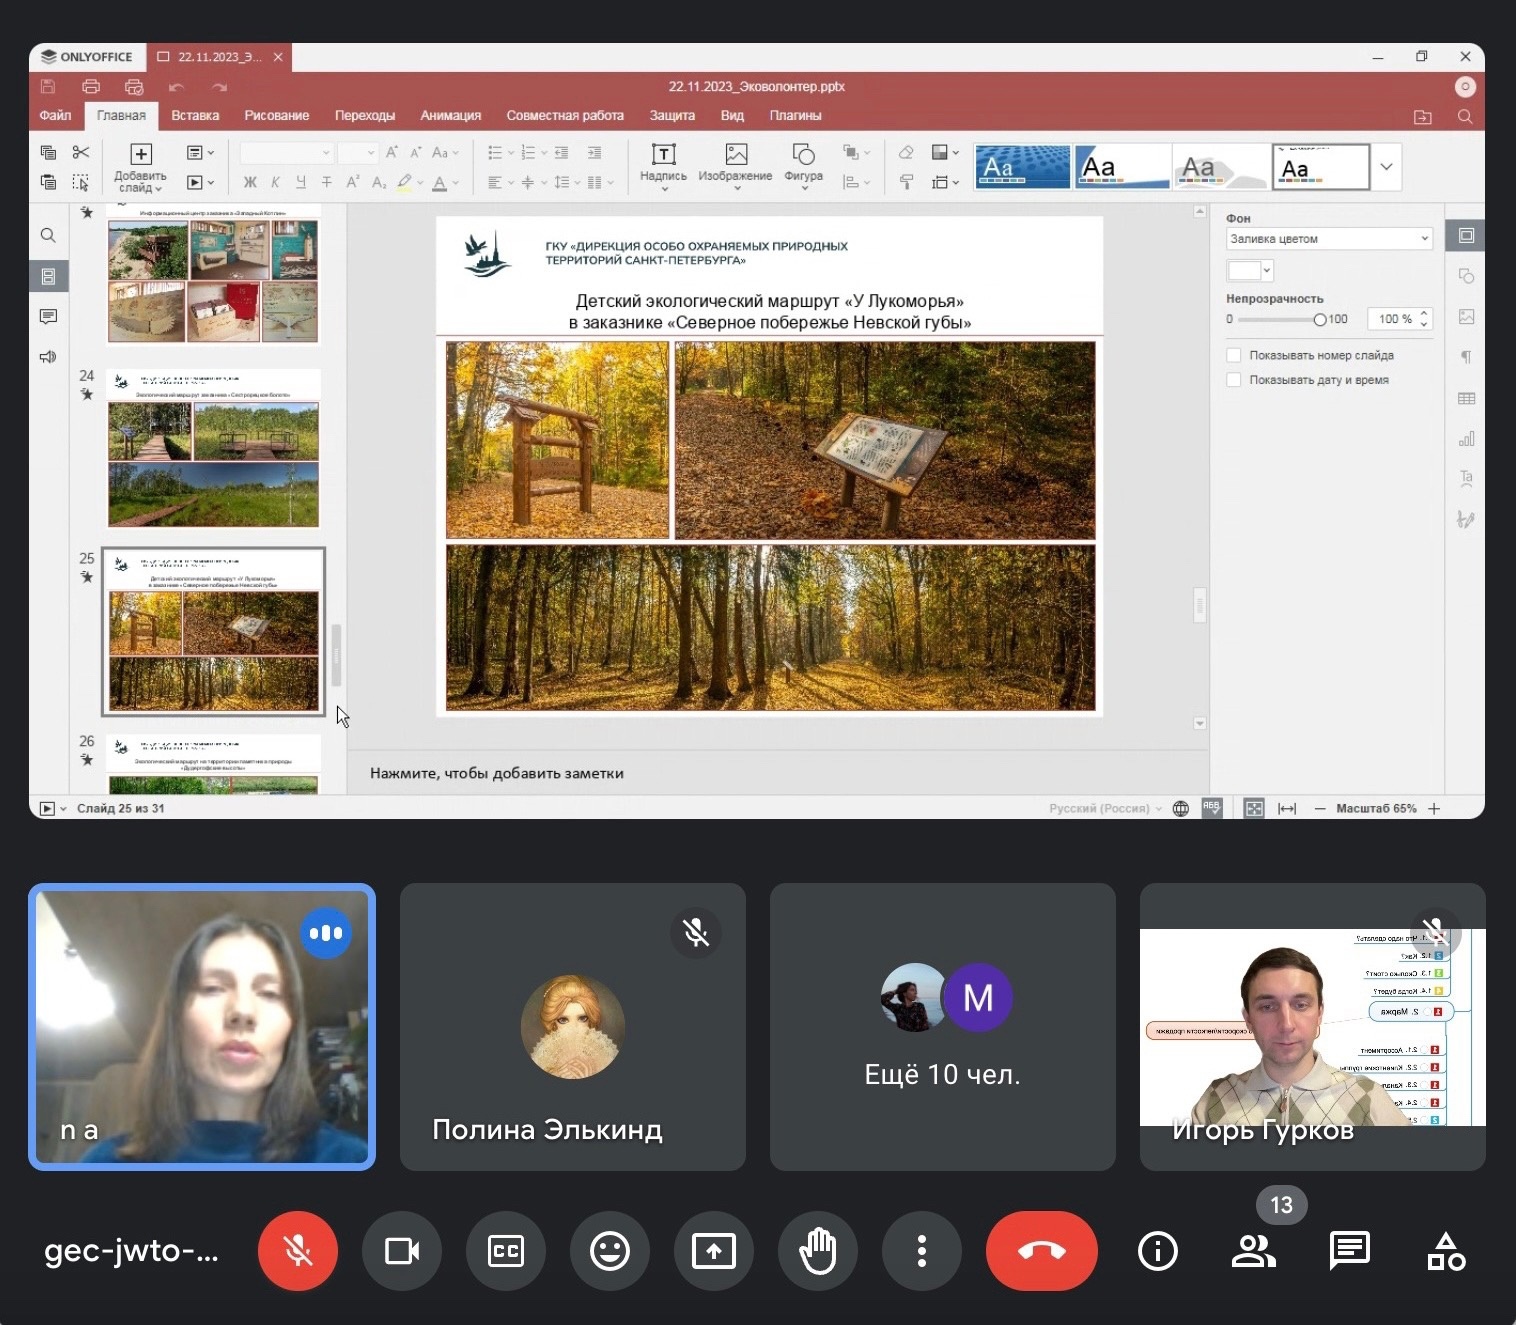Screen dimensions: 1516x1325
Task: Click the Вид tab
Action: point(732,116)
